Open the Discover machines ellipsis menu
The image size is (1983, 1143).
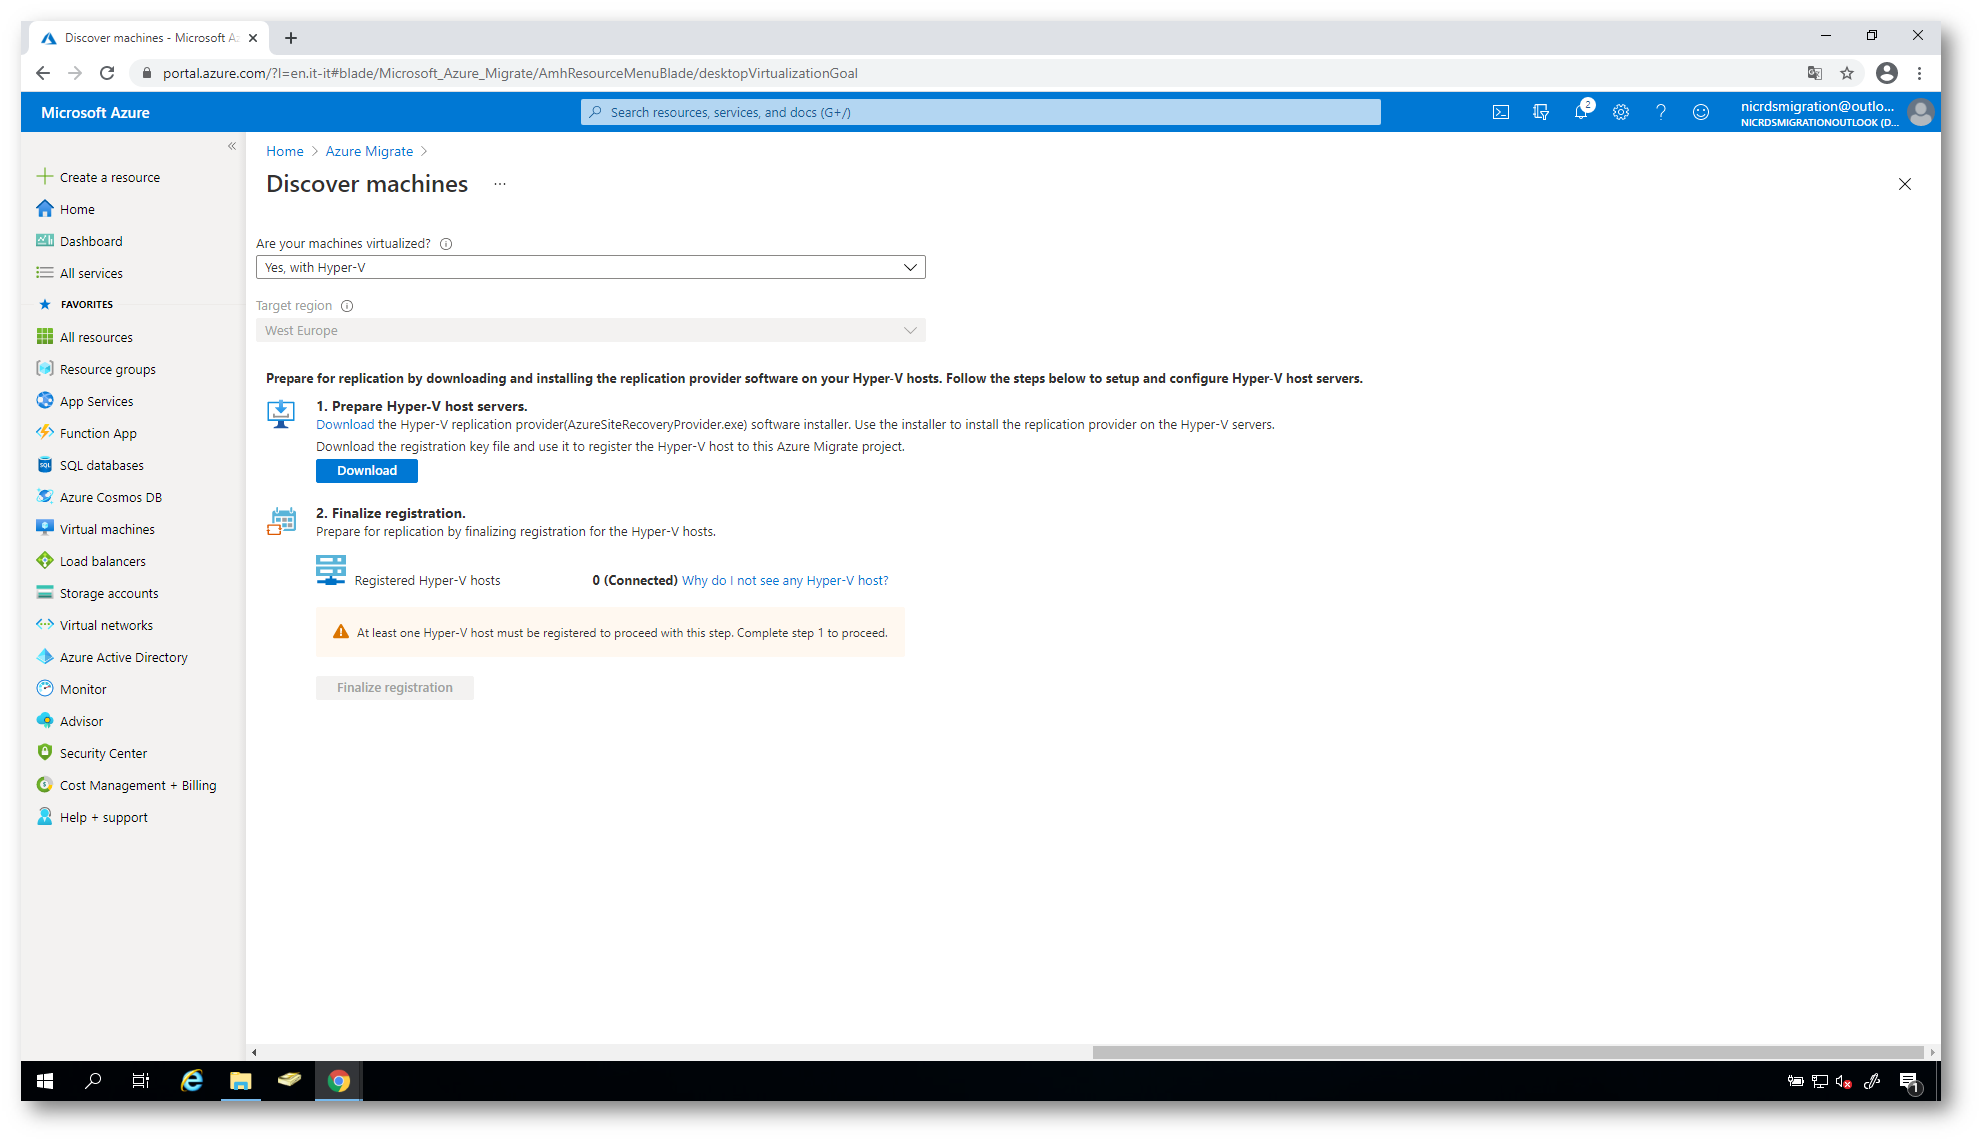500,184
